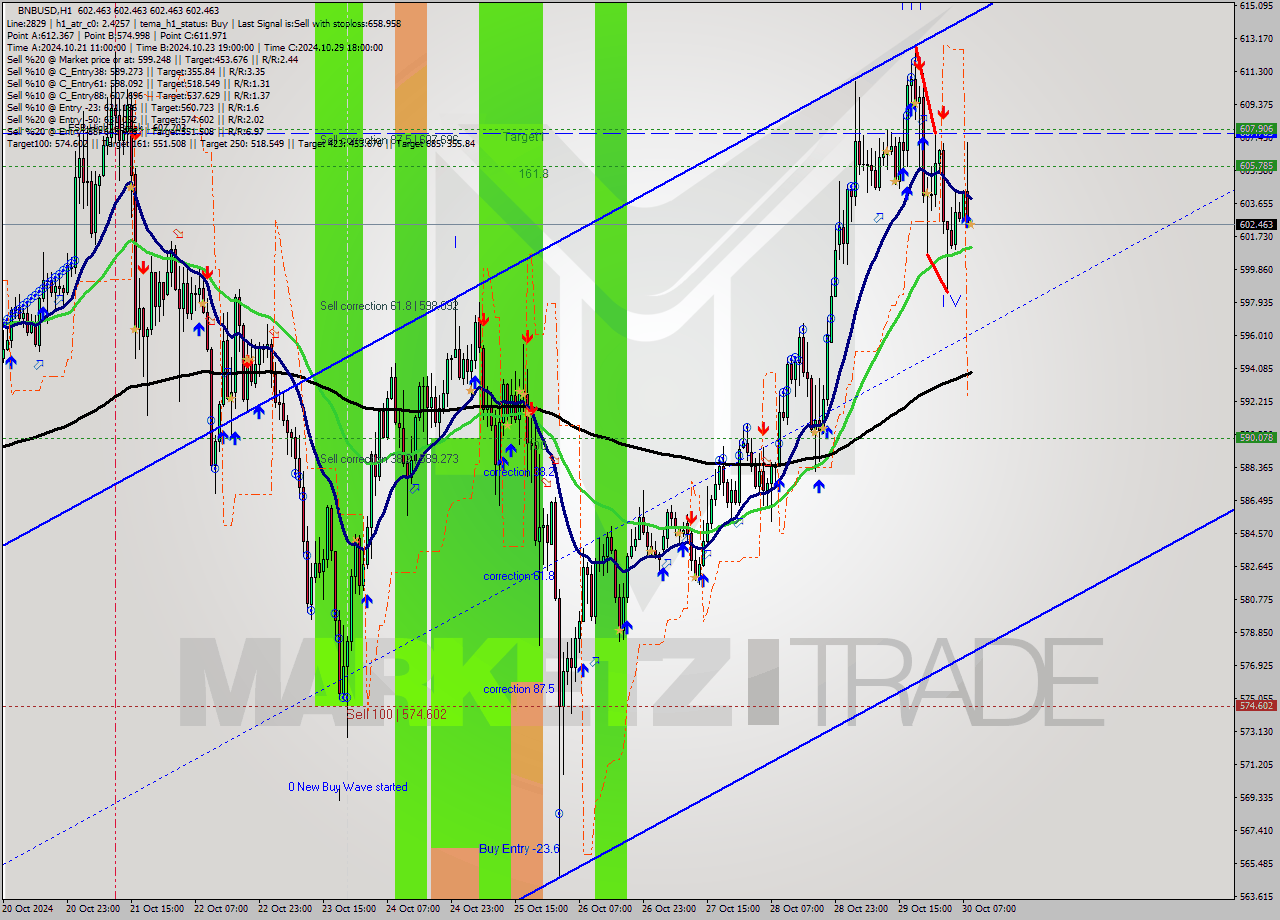Click current price tag 602.463 on axis

pyautogui.click(x=1256, y=225)
